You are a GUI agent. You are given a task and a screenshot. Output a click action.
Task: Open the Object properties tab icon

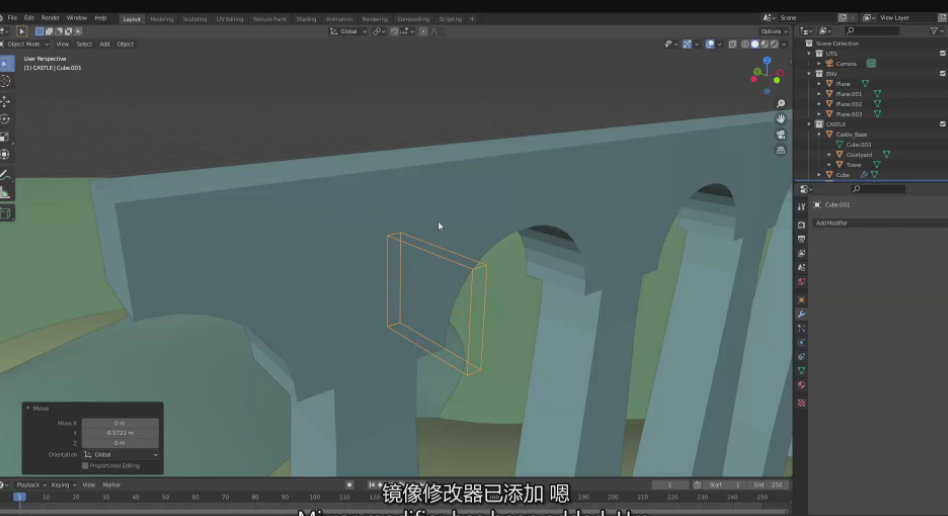pos(801,300)
